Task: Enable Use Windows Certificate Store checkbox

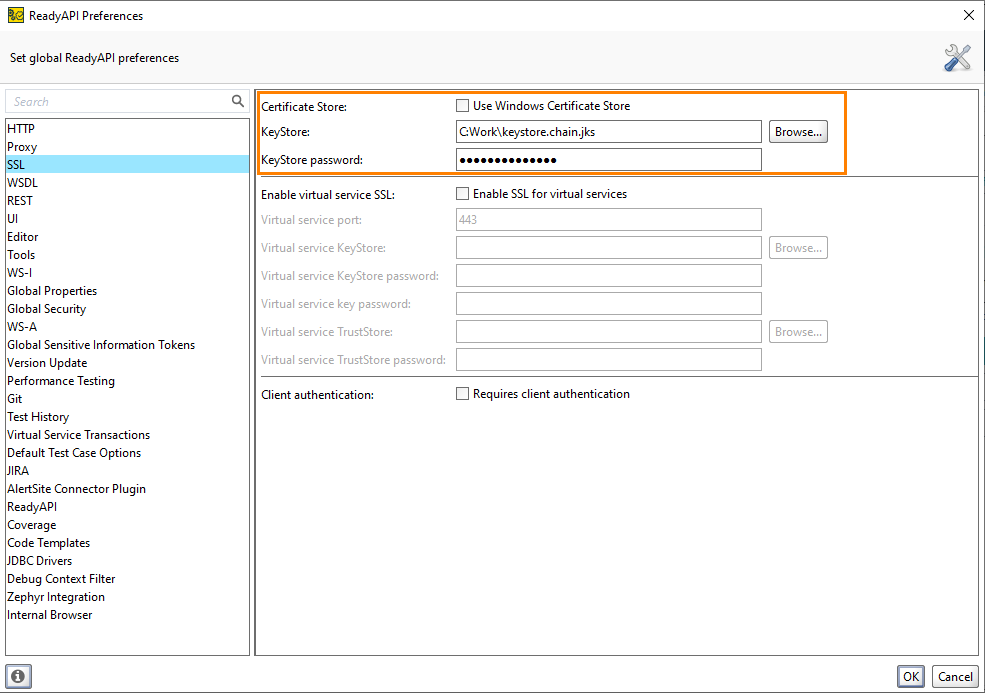Action: pos(462,106)
